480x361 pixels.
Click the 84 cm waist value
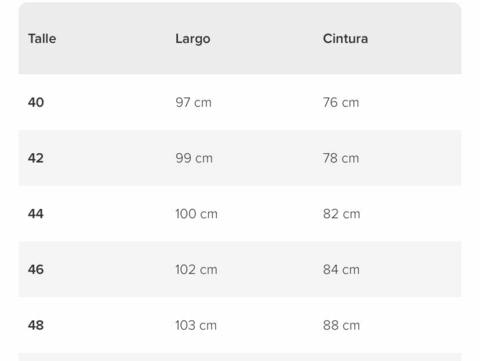coord(341,269)
